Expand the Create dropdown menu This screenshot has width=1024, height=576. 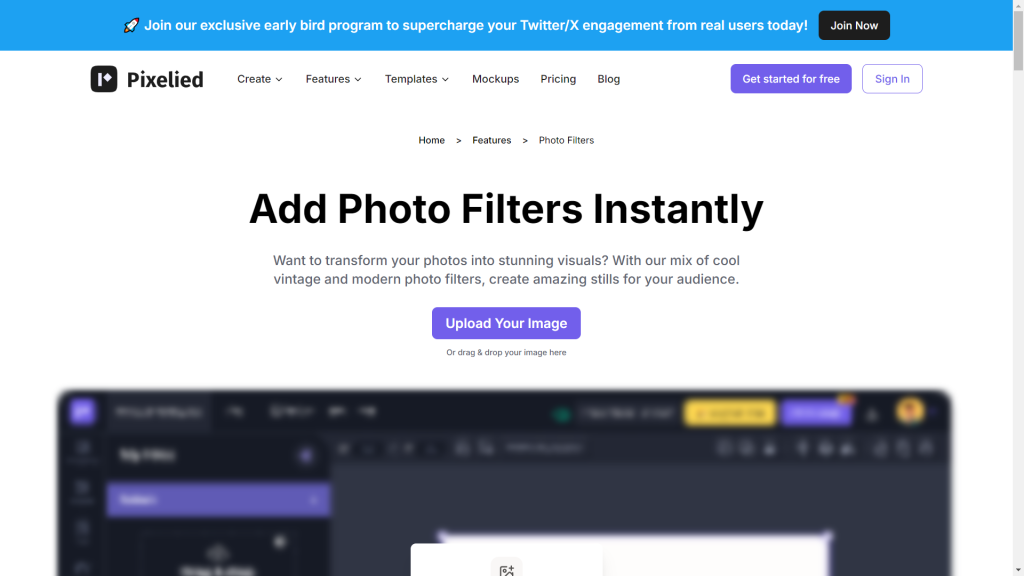pos(260,79)
